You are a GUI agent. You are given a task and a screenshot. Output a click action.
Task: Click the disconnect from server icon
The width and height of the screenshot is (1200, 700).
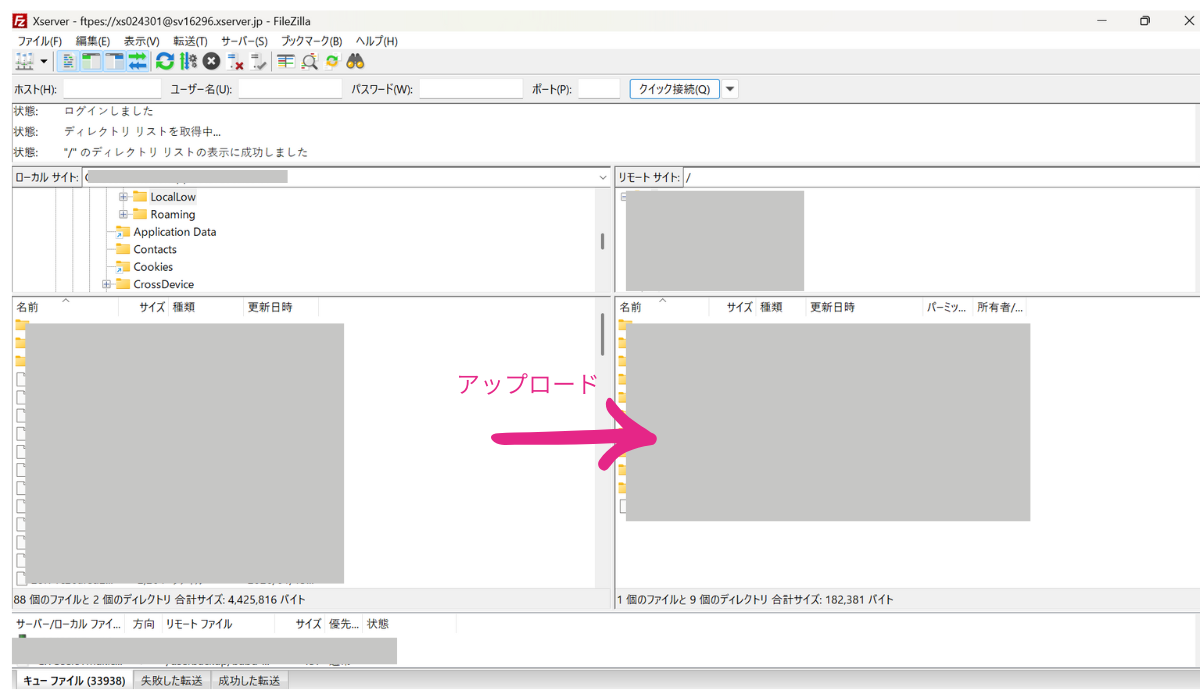click(x=235, y=62)
